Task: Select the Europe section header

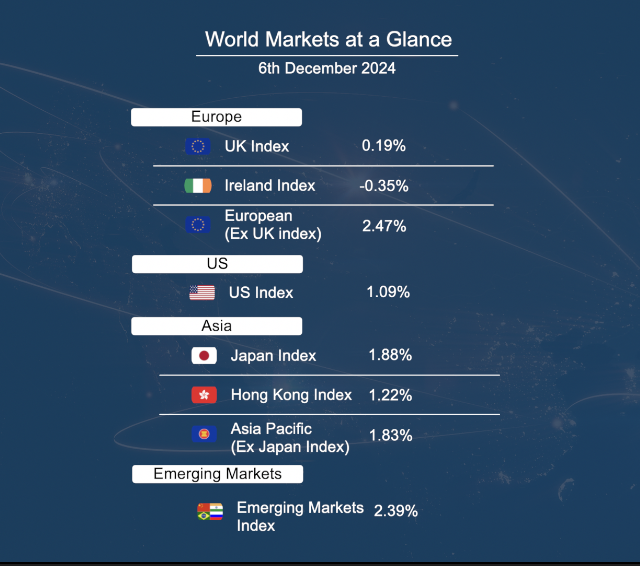Action: pyautogui.click(x=216, y=117)
